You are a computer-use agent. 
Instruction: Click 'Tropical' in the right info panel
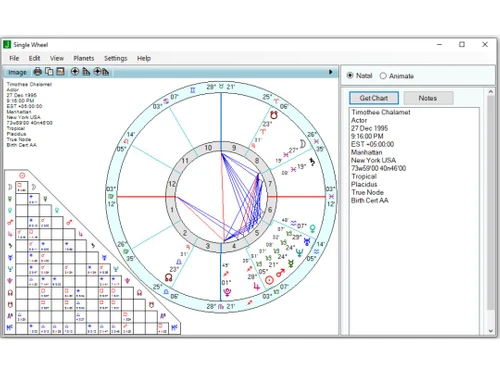click(364, 176)
